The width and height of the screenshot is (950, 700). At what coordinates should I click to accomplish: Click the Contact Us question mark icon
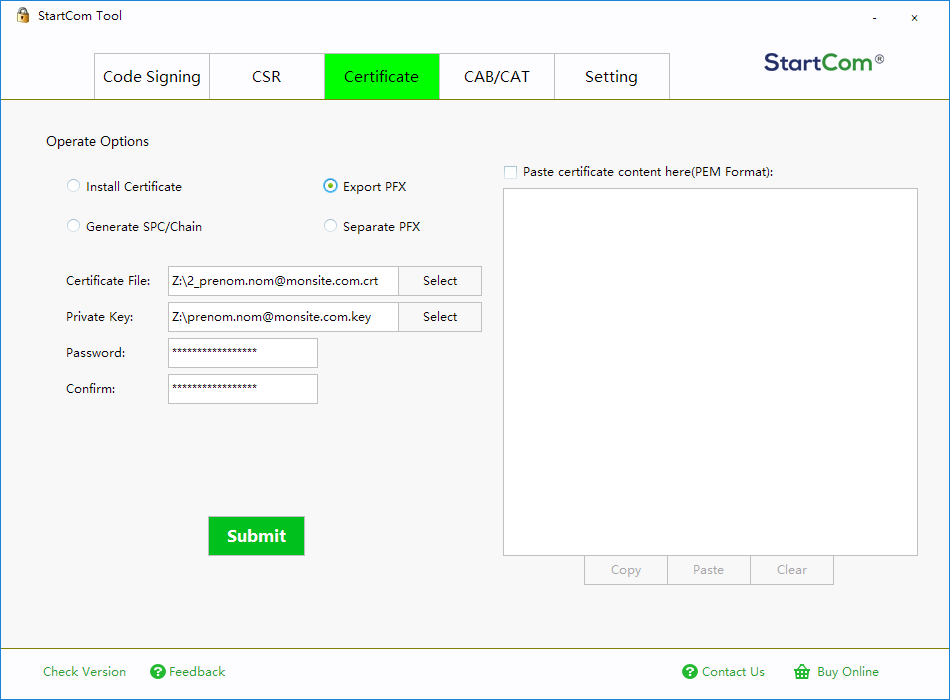point(689,672)
